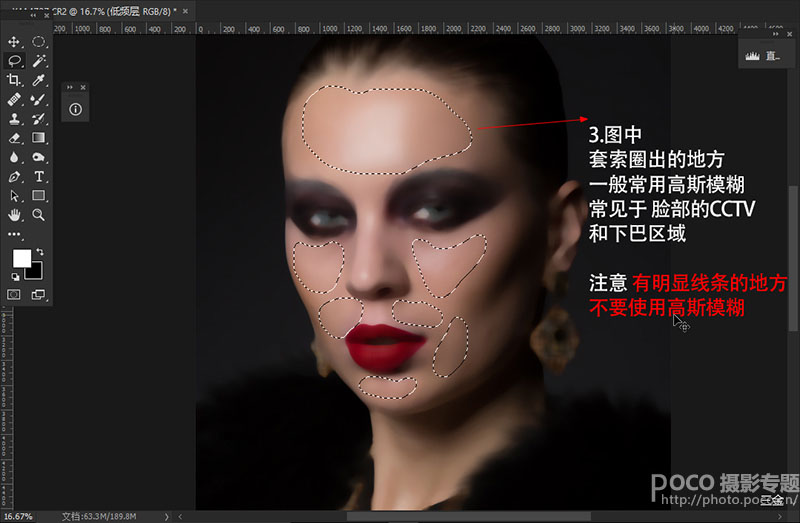The image size is (800, 523).
Task: Toggle Quick Mask mode
Action: [x=14, y=294]
